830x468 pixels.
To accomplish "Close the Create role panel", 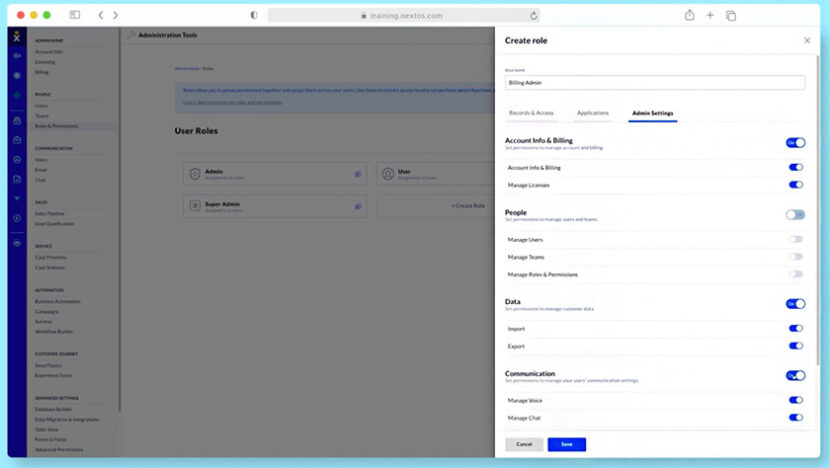I will [x=807, y=40].
